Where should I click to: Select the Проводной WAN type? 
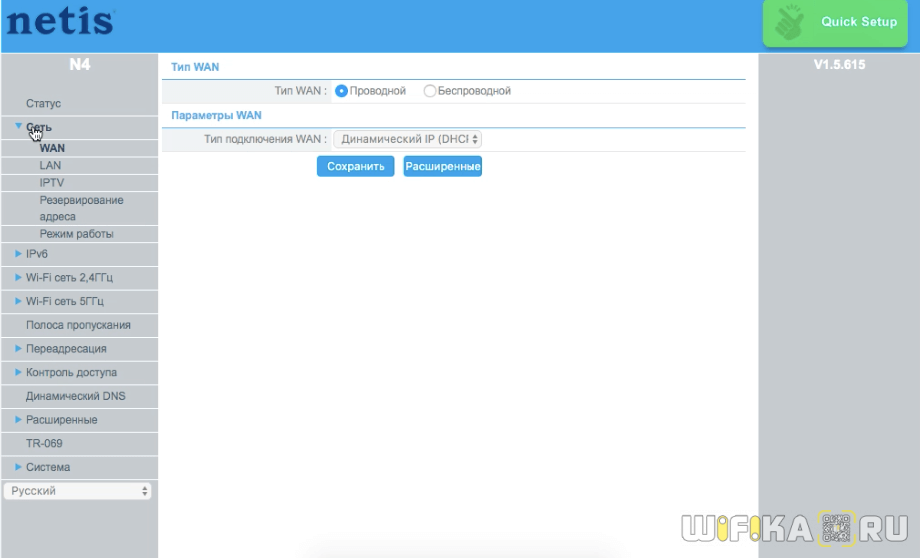click(342, 91)
